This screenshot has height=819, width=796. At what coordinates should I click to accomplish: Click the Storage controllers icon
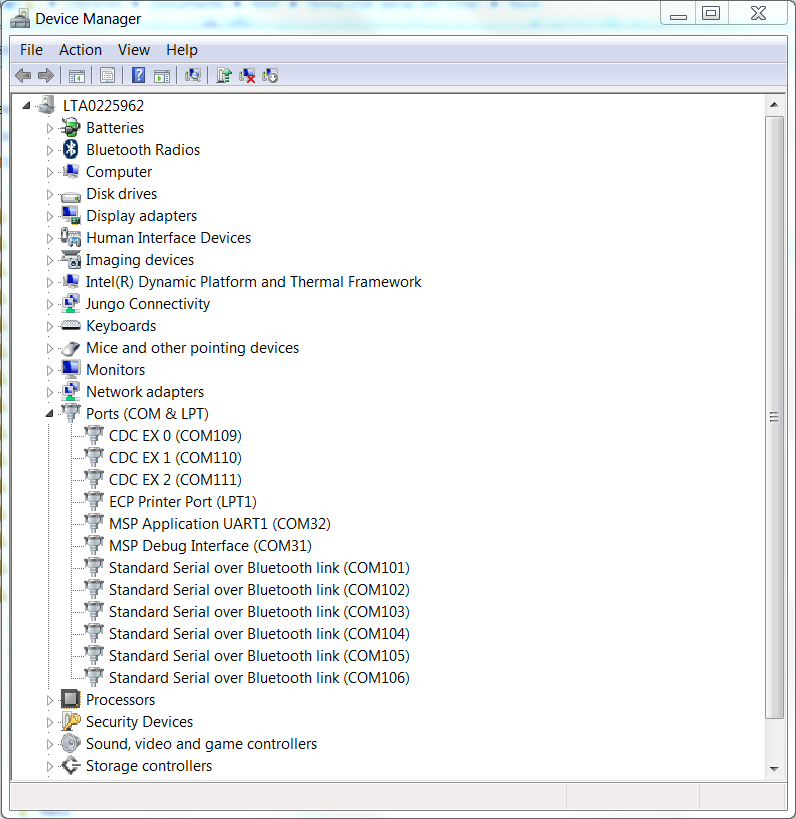click(71, 766)
